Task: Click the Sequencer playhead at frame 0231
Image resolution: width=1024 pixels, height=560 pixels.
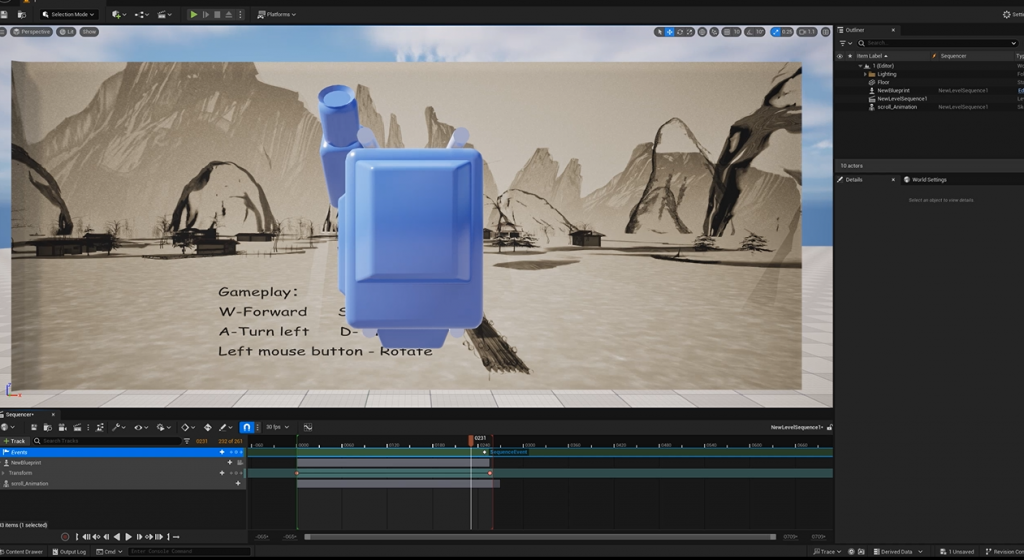Action: (471, 440)
